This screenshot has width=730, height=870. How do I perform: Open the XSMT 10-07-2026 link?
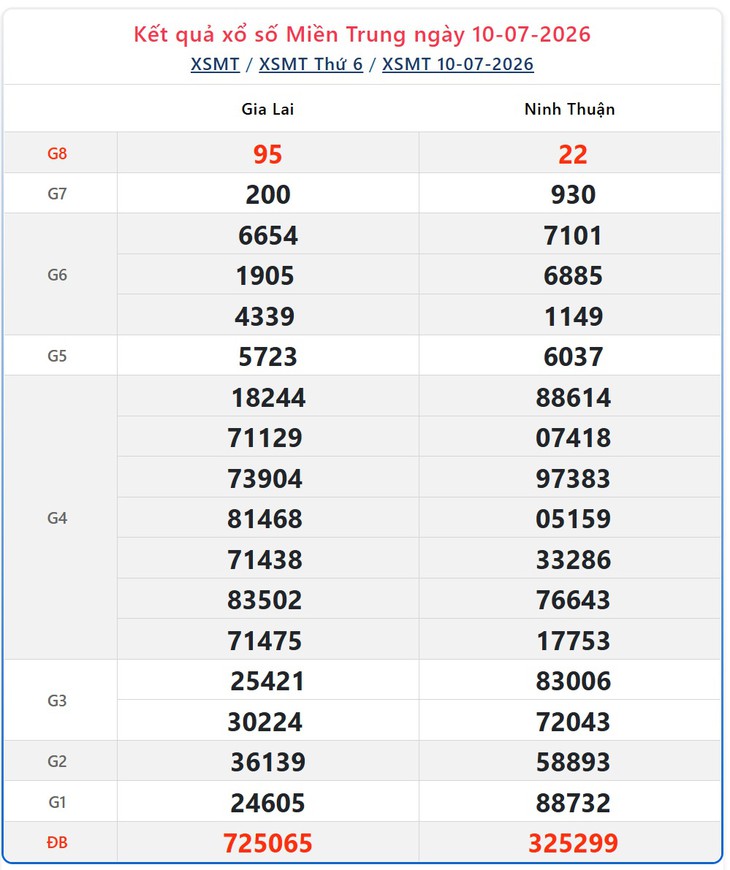(458, 64)
